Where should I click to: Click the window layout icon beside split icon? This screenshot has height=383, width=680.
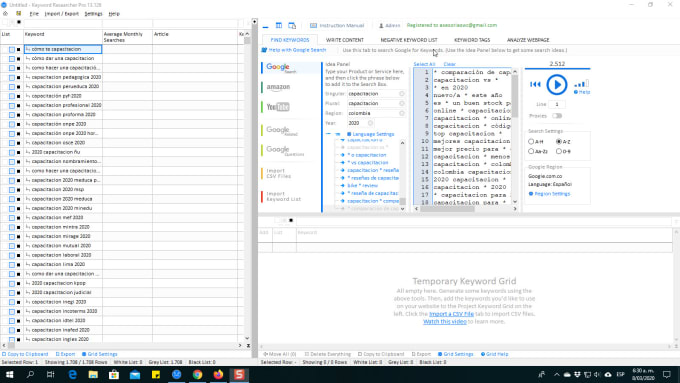point(292,26)
